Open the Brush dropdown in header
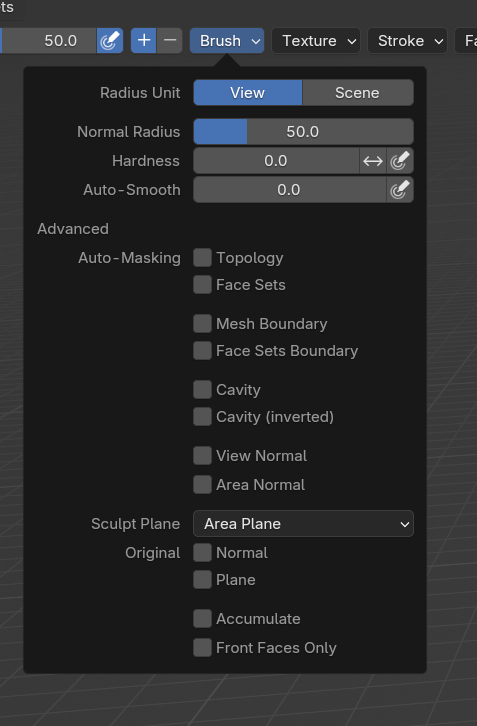 [x=227, y=41]
